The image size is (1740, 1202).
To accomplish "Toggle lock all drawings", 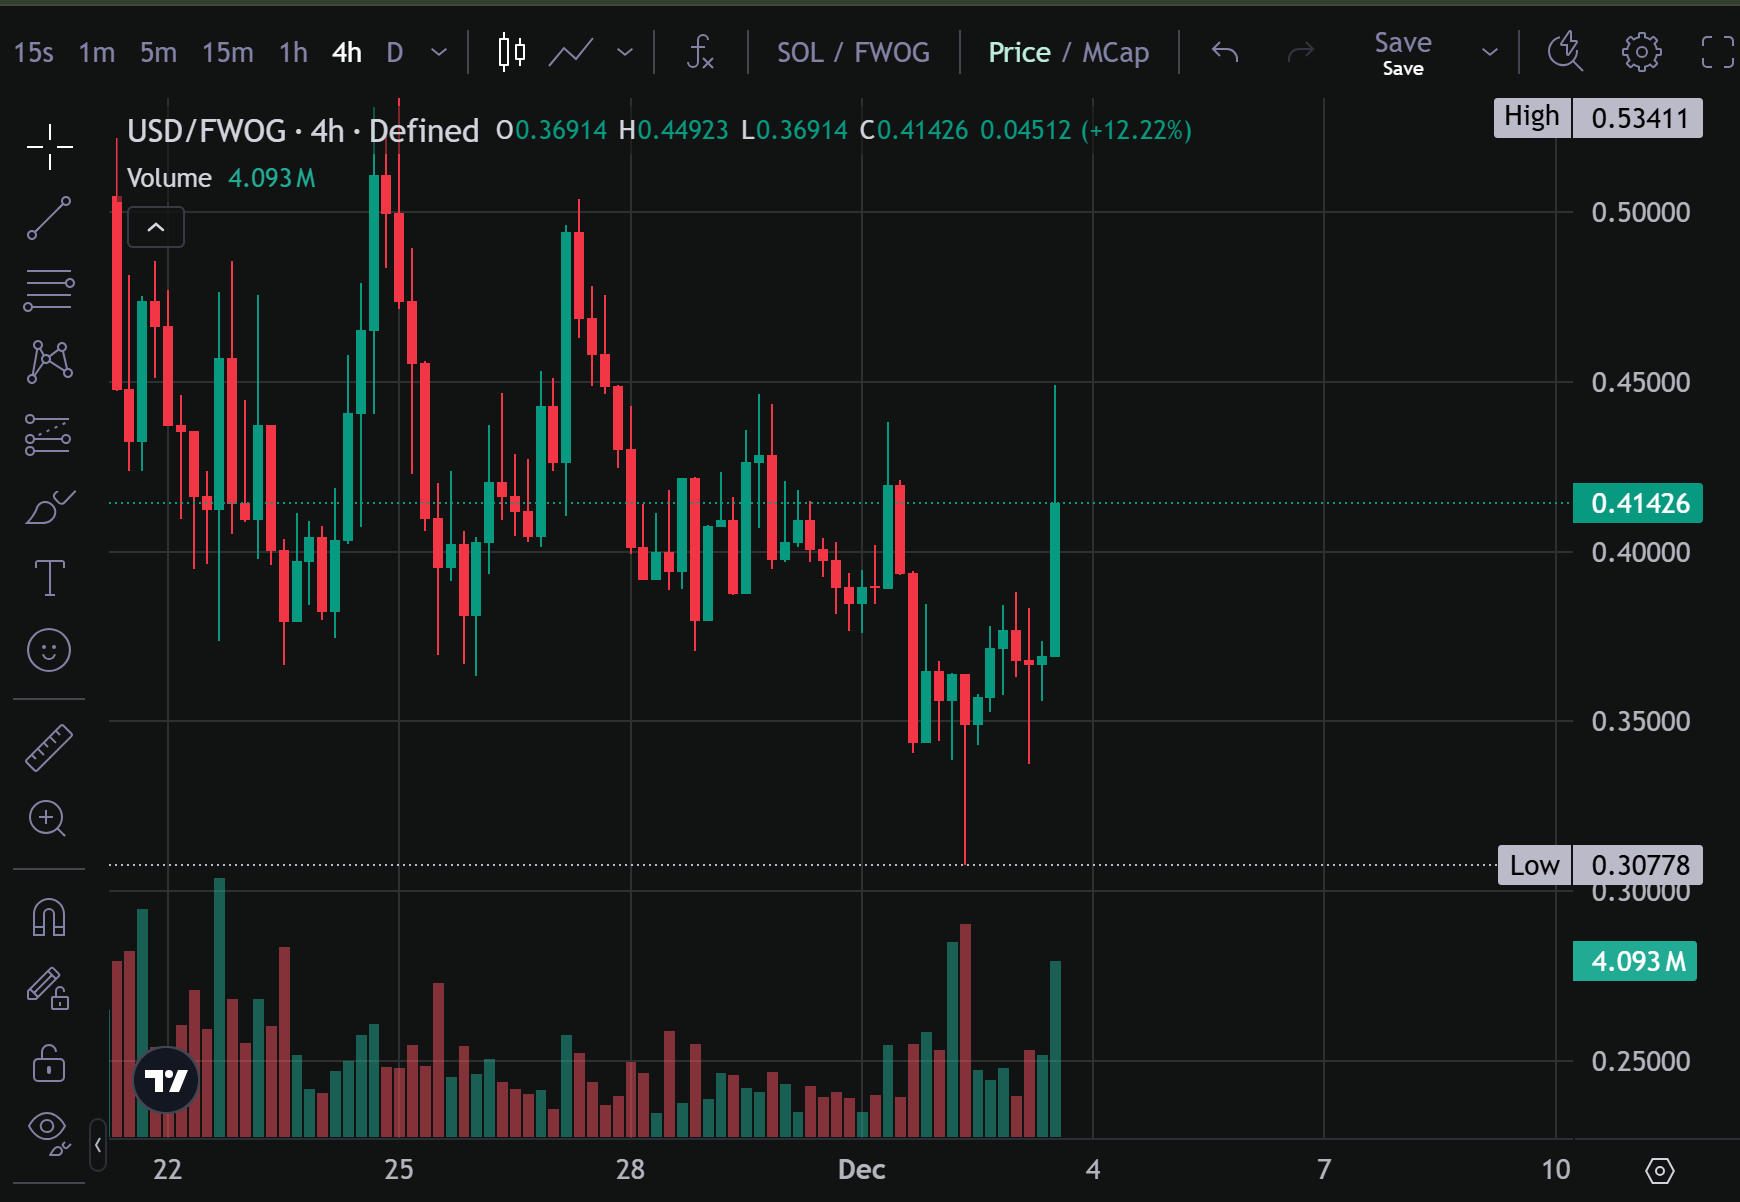I will click(48, 1063).
